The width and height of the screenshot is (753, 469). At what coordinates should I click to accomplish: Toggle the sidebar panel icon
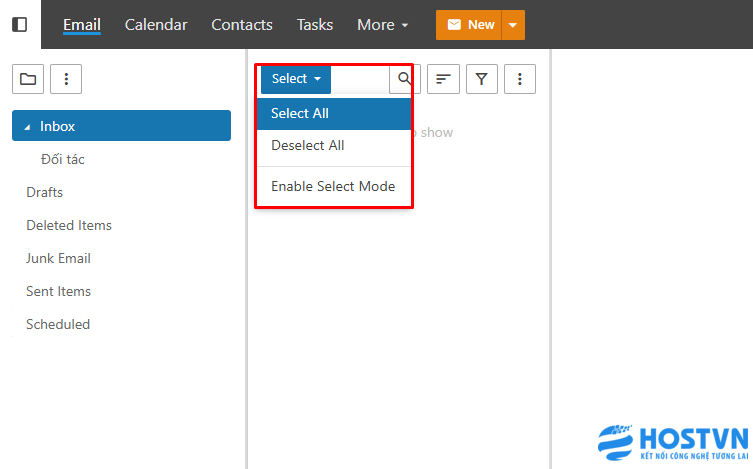20,24
